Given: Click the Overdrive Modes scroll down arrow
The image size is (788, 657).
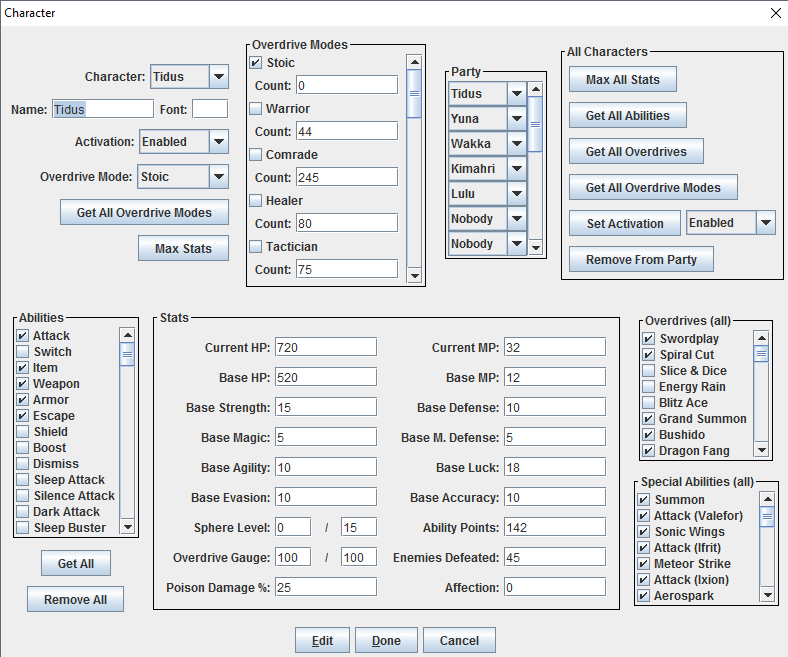Looking at the screenshot, I should 414,275.
